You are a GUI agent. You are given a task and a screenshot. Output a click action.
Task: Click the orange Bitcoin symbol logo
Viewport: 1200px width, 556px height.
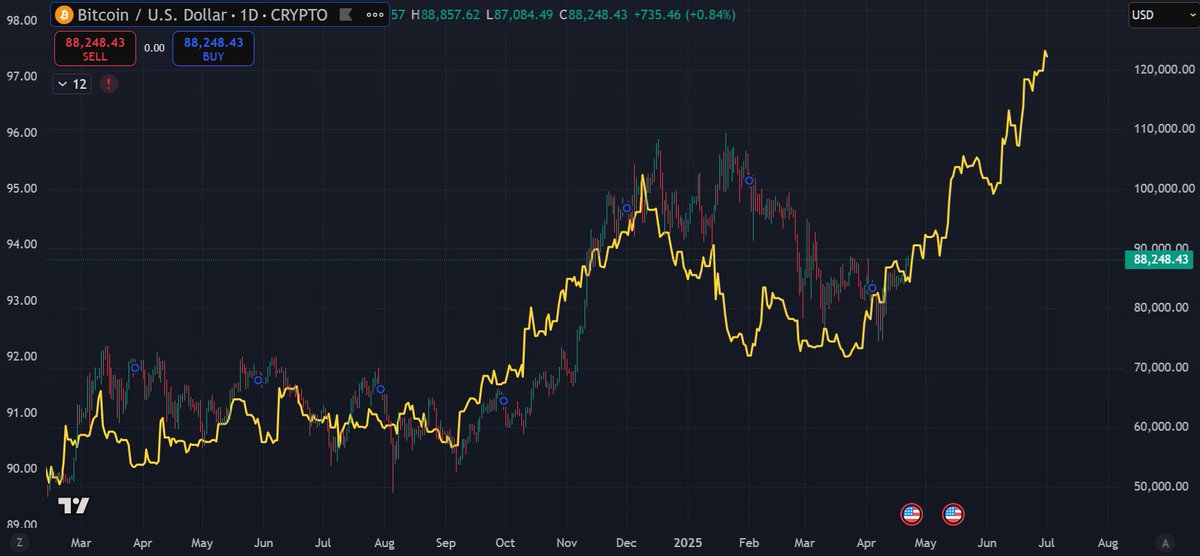click(65, 15)
